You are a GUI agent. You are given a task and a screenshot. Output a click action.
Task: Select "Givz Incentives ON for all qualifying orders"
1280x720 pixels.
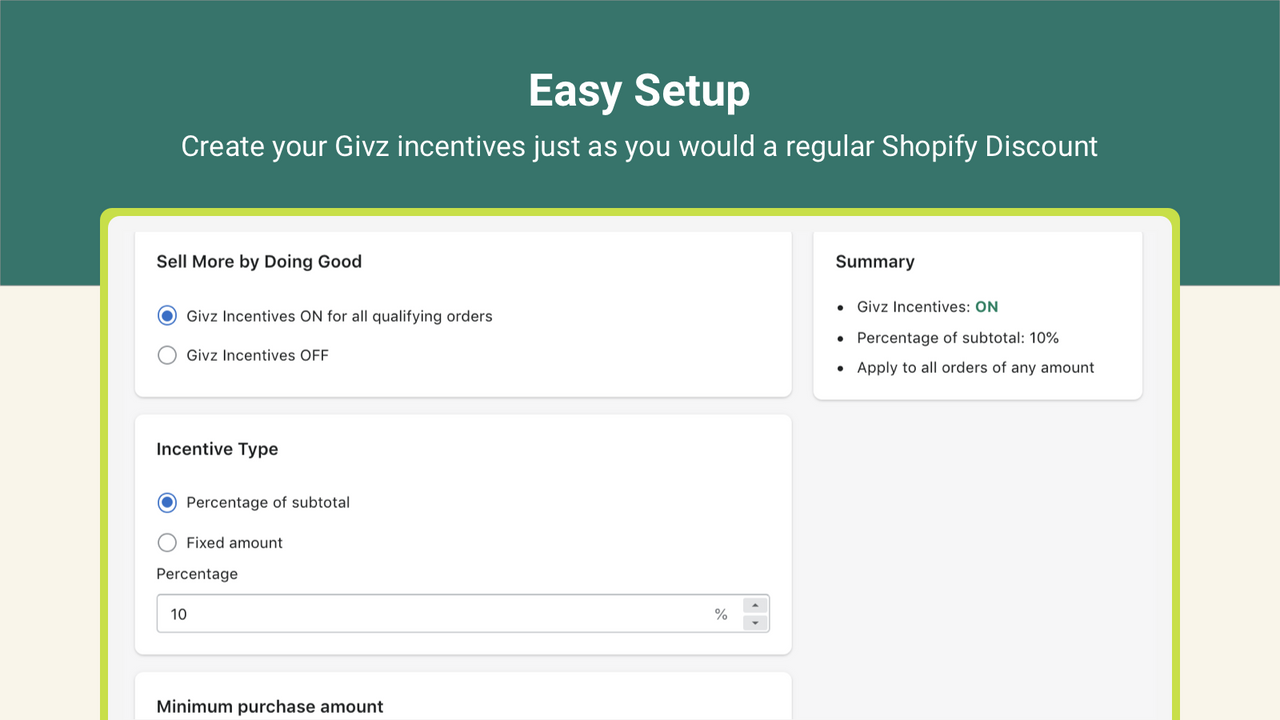(167, 315)
